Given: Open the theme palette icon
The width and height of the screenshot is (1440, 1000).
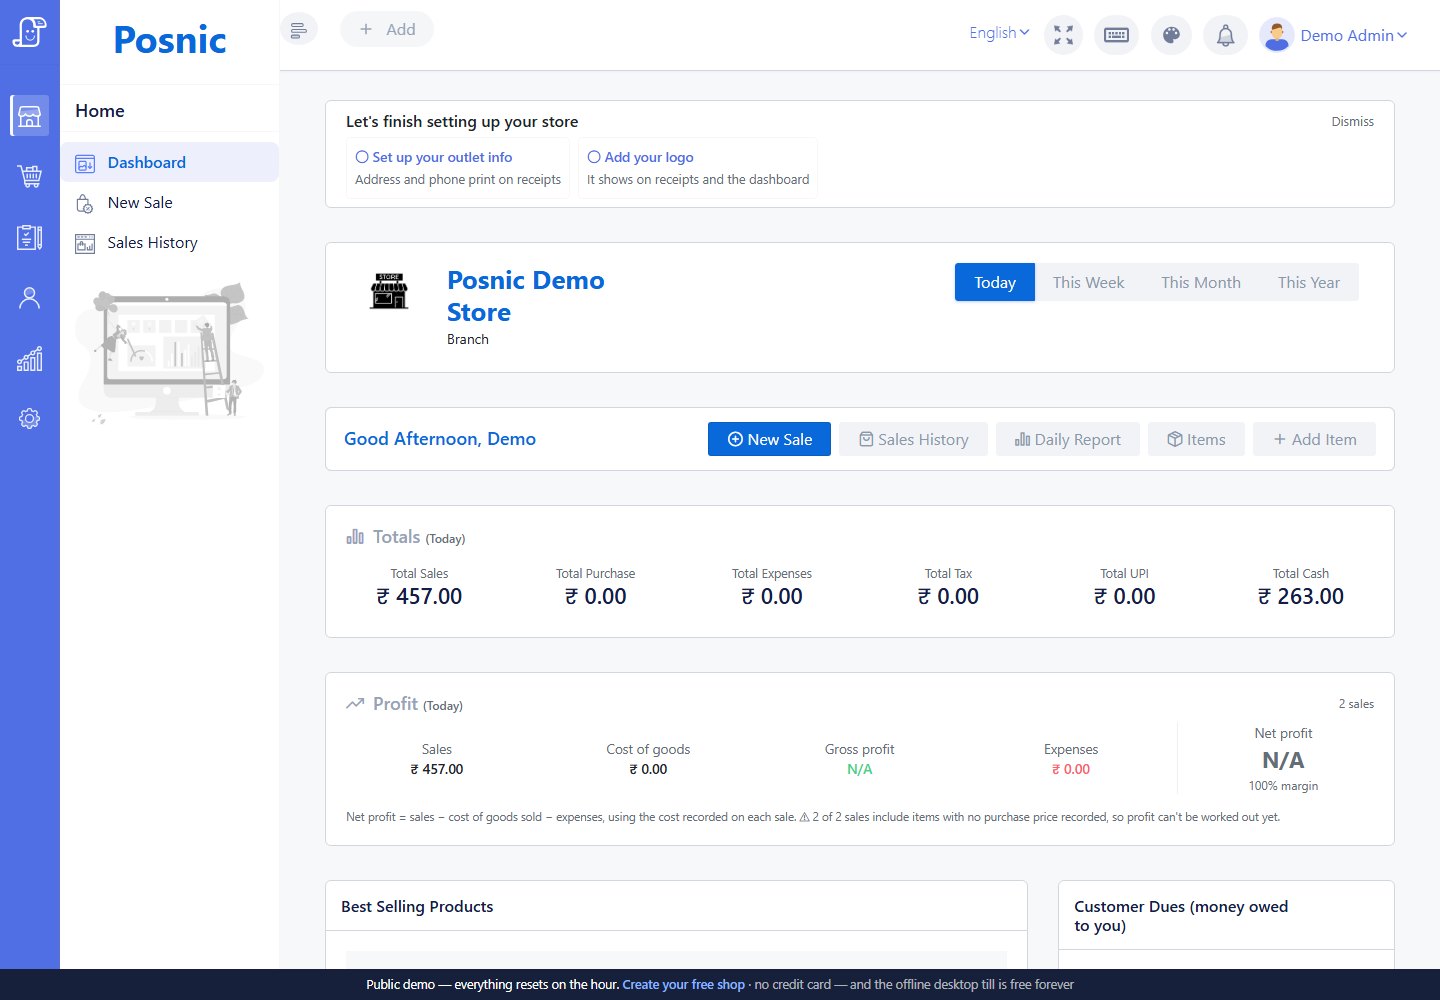Looking at the screenshot, I should 1171,35.
